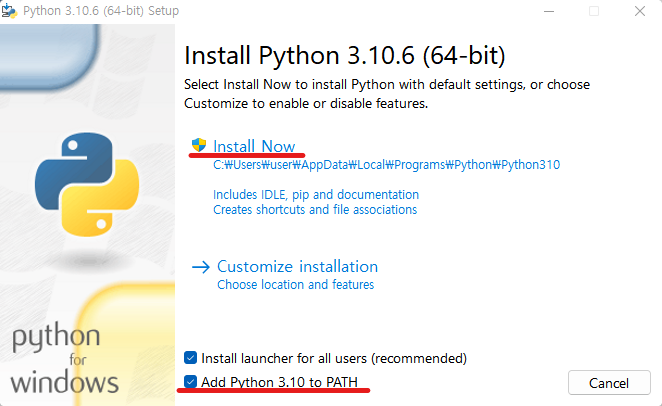
Task: Click the Python setup icon in title bar
Action: [9, 11]
